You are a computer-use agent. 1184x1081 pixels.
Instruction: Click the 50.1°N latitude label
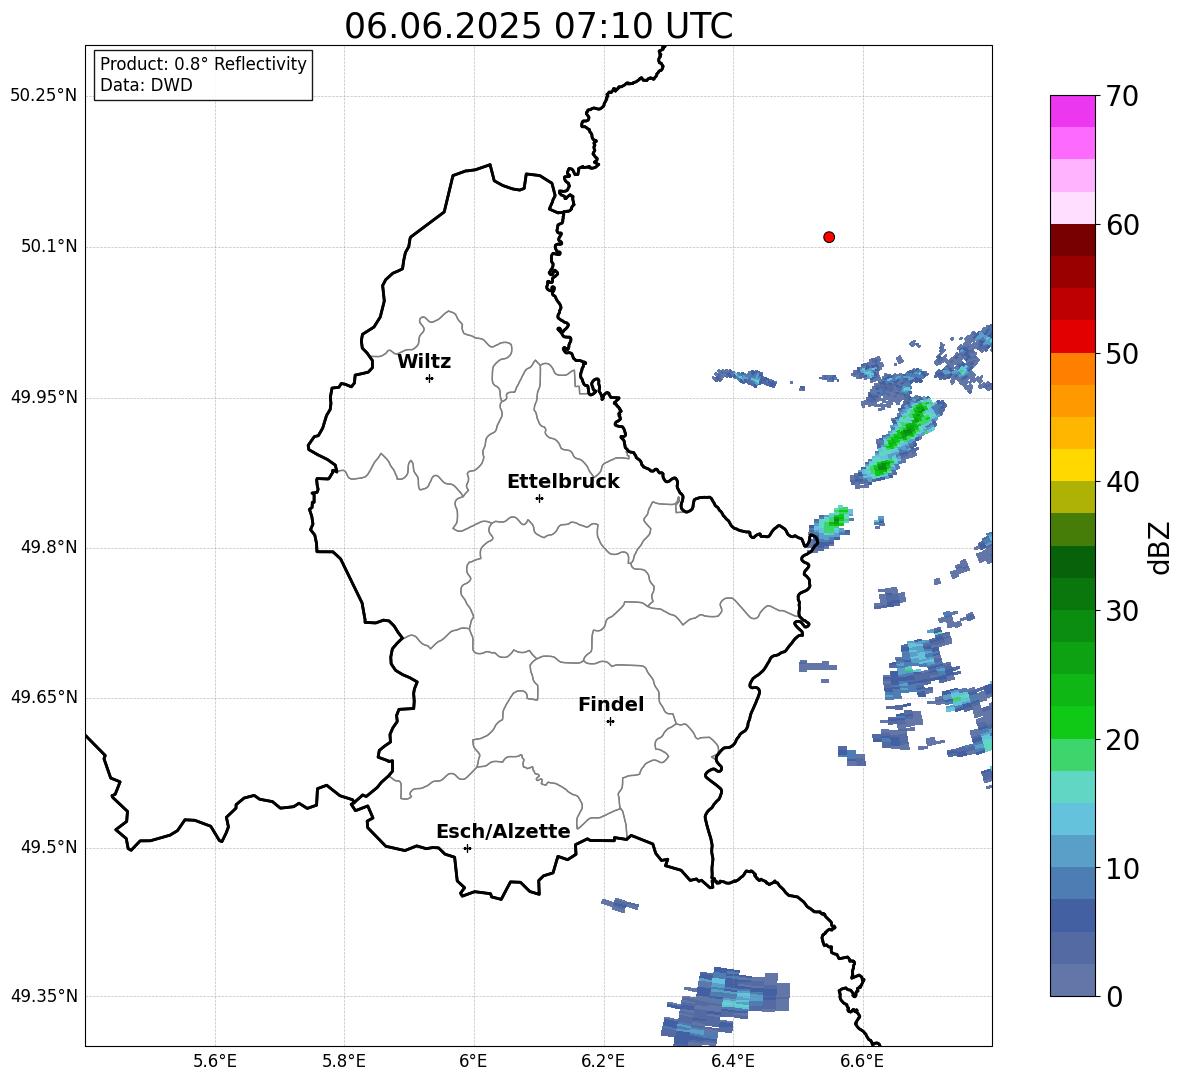[x=49, y=247]
